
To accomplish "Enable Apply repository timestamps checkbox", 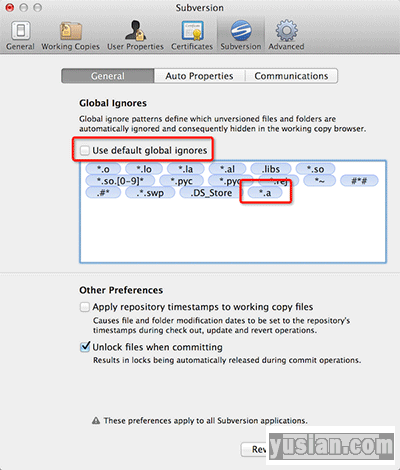I will click(85, 307).
